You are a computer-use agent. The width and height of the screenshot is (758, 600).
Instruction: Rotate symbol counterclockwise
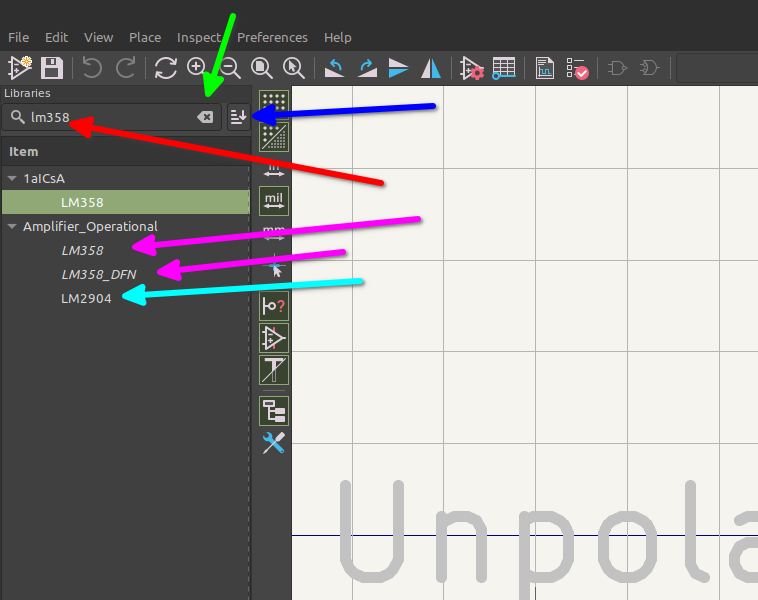coord(334,68)
